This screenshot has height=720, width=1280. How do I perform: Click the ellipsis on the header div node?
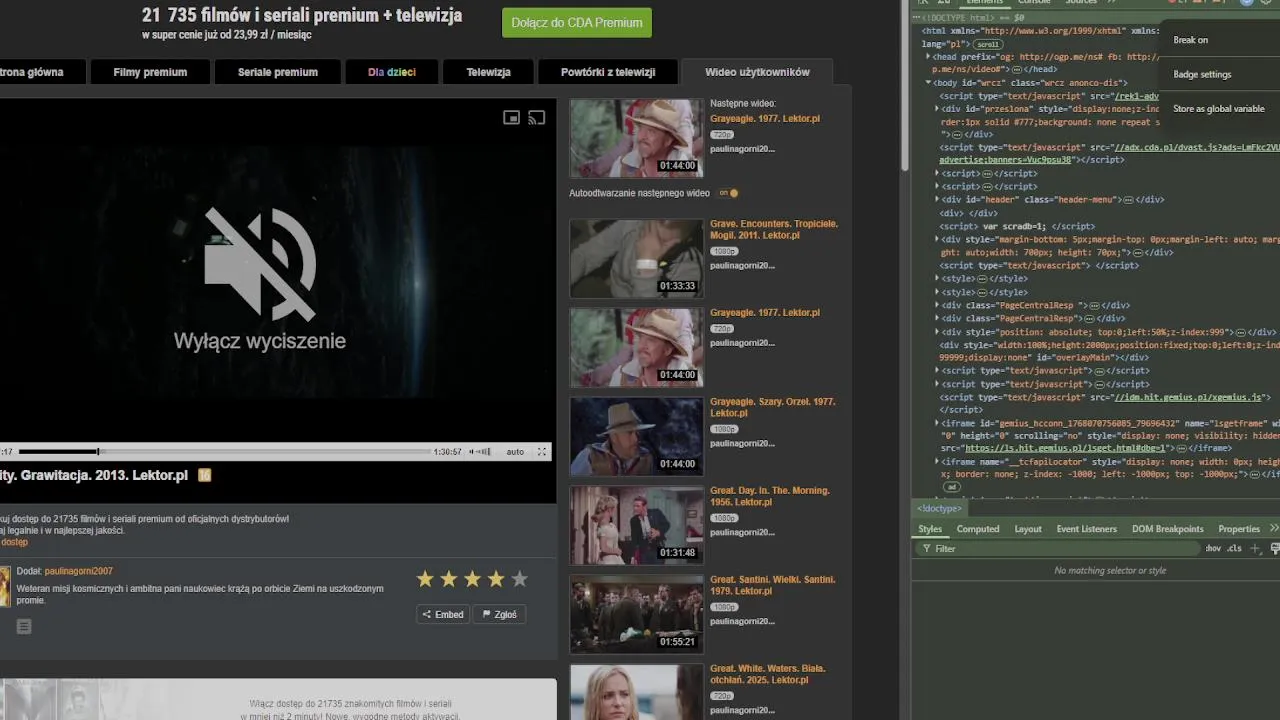[1128, 200]
